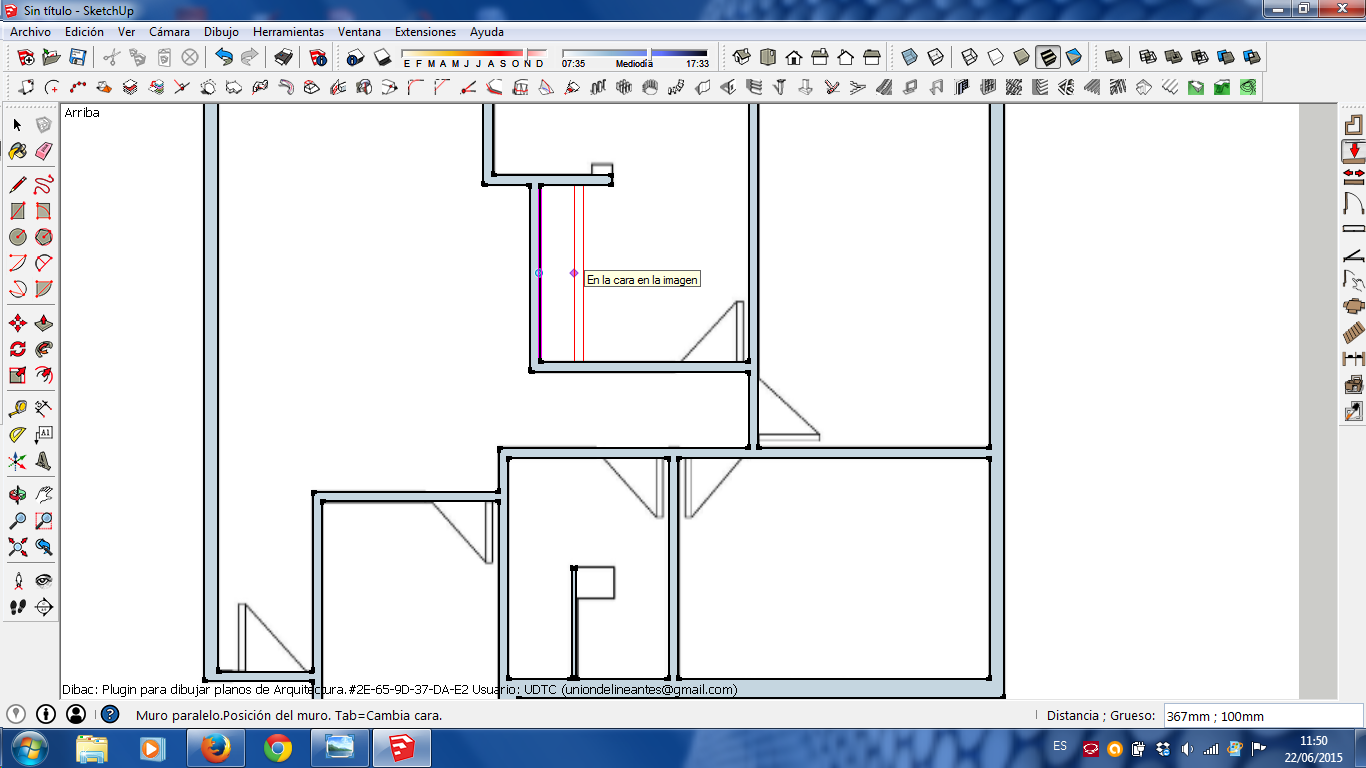Choose the Line pencil tool

point(18,185)
